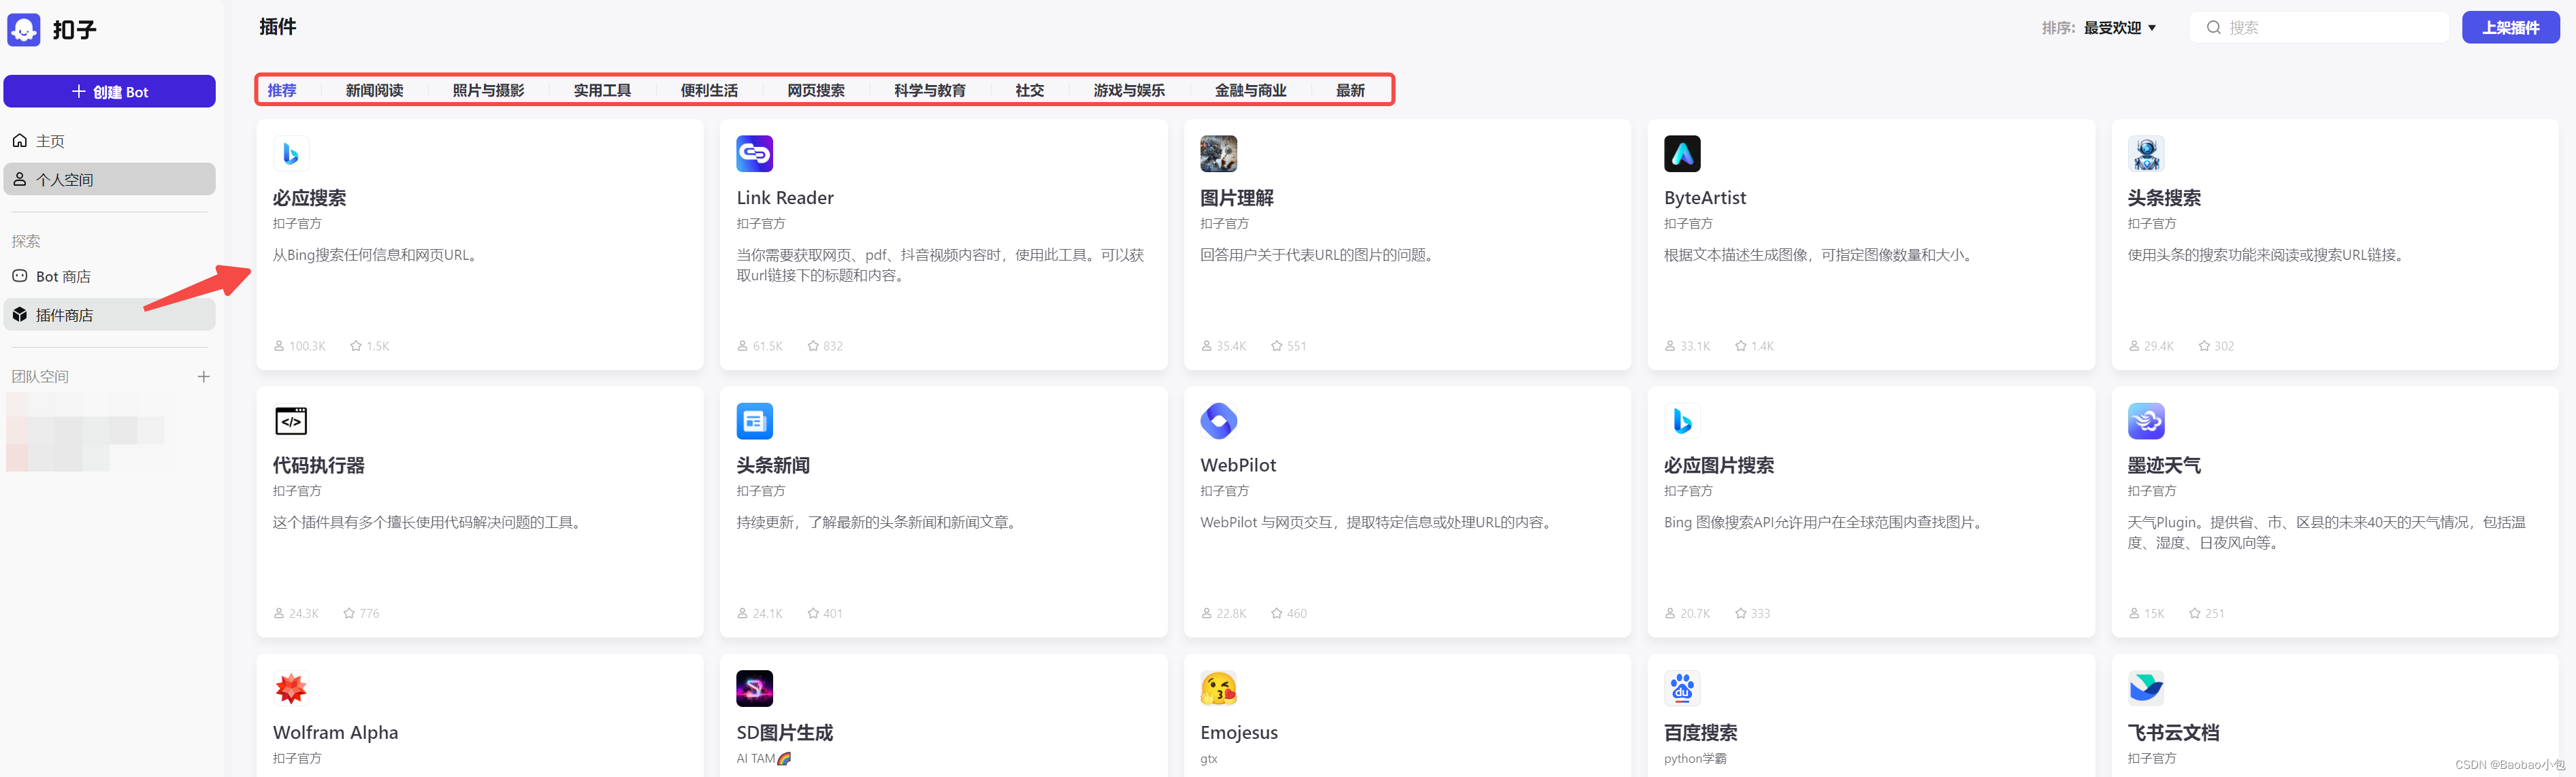Add a team space with plus icon
The width and height of the screenshot is (2576, 777).
coord(204,377)
